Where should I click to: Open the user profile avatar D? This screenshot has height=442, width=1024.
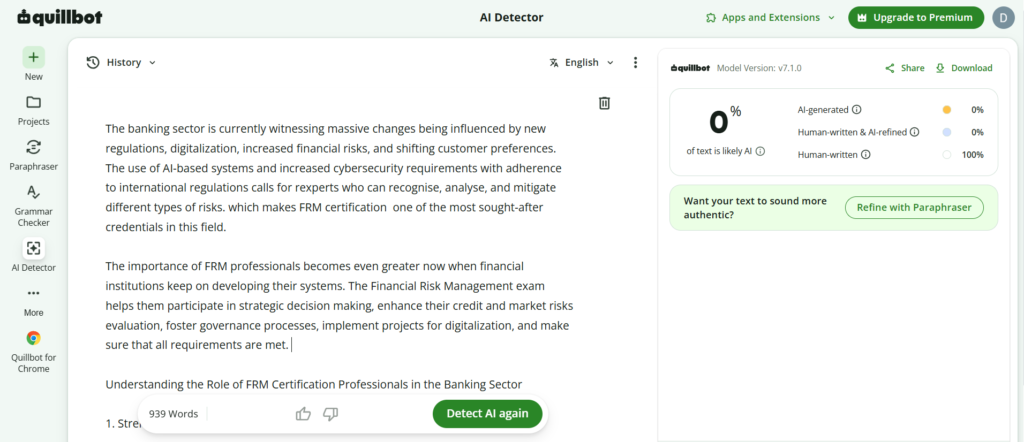(x=1003, y=18)
